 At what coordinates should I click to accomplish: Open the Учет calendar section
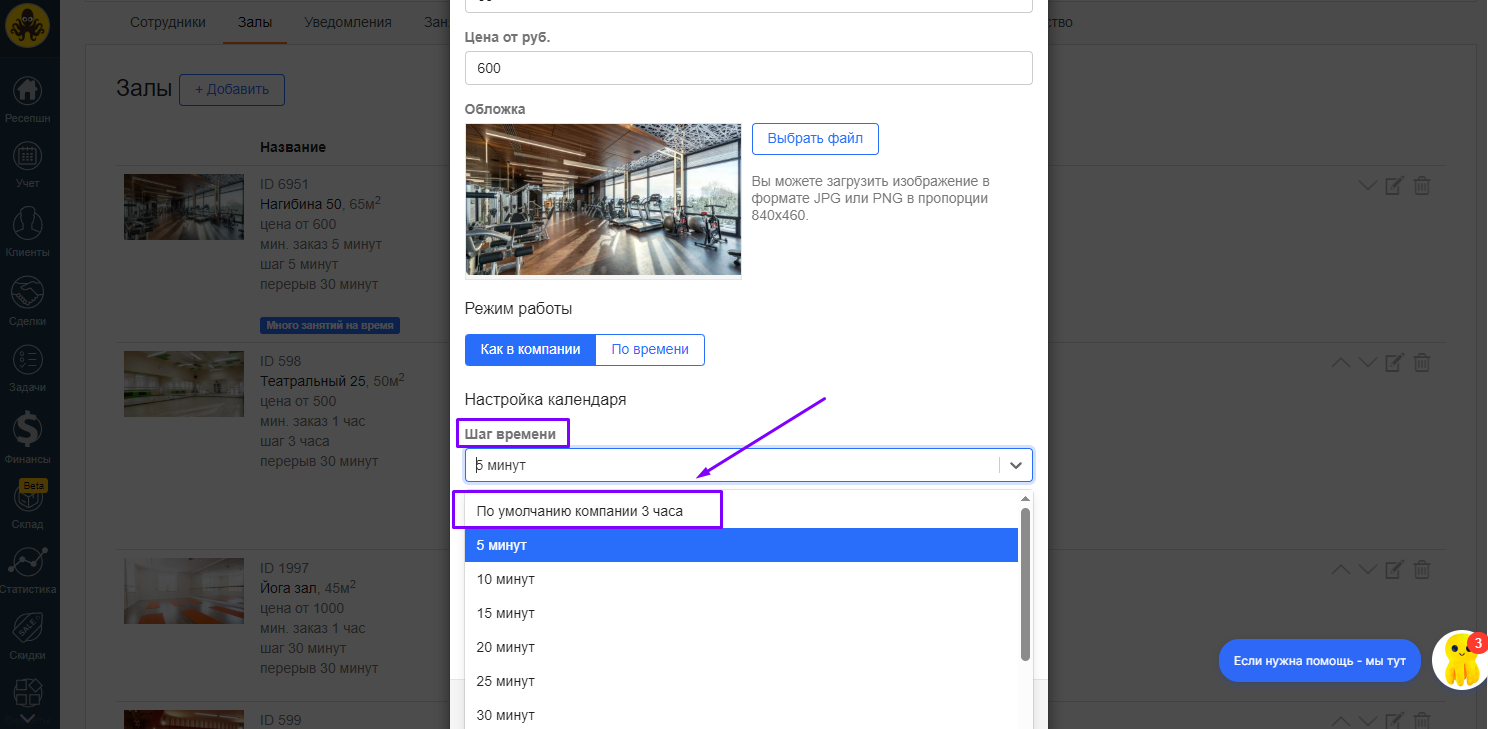point(27,164)
